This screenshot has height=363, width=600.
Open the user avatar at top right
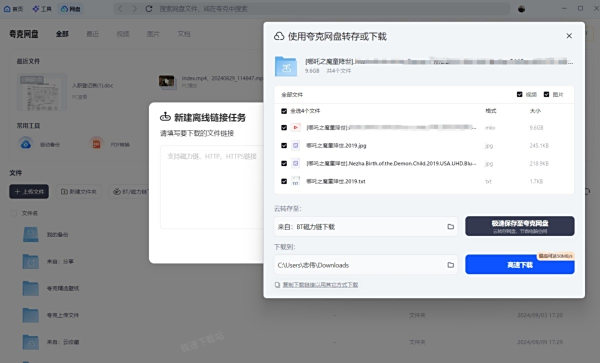click(x=521, y=9)
